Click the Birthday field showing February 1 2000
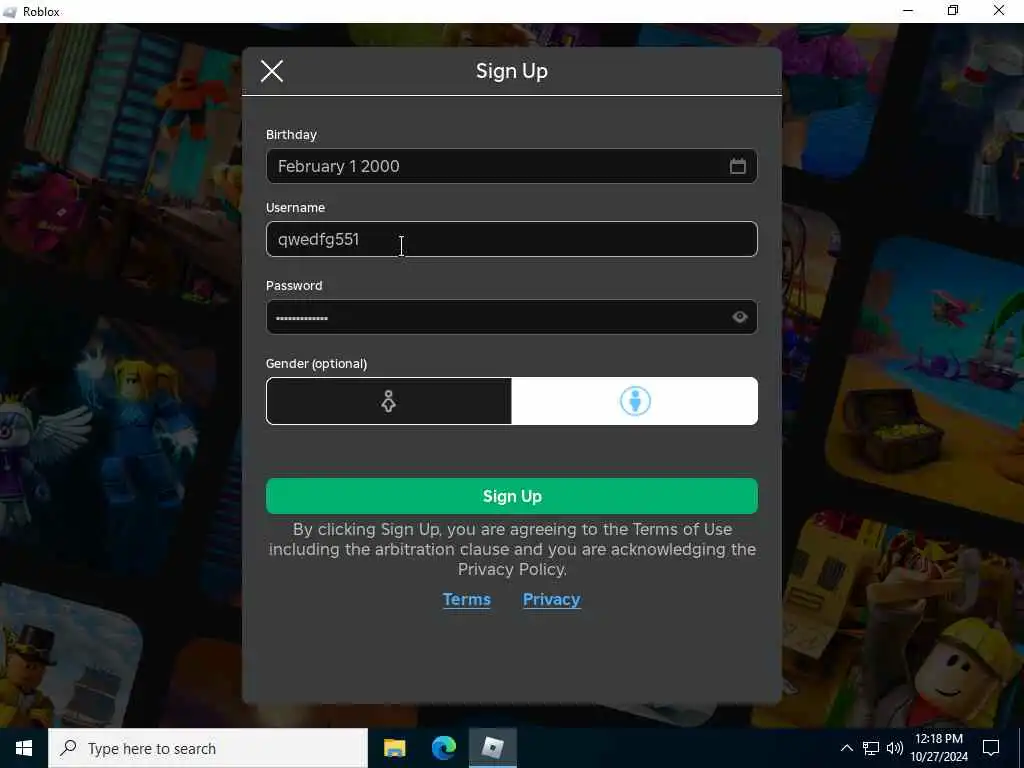 coord(511,166)
